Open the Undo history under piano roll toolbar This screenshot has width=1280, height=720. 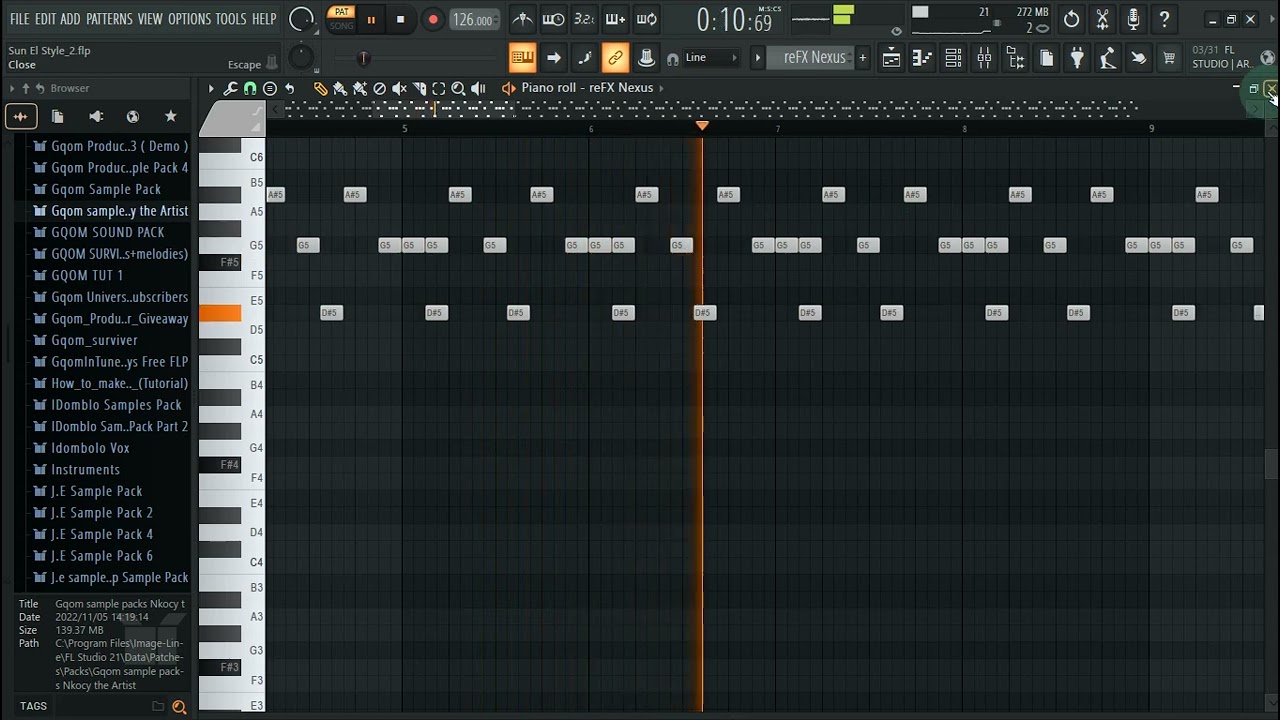(x=289, y=89)
